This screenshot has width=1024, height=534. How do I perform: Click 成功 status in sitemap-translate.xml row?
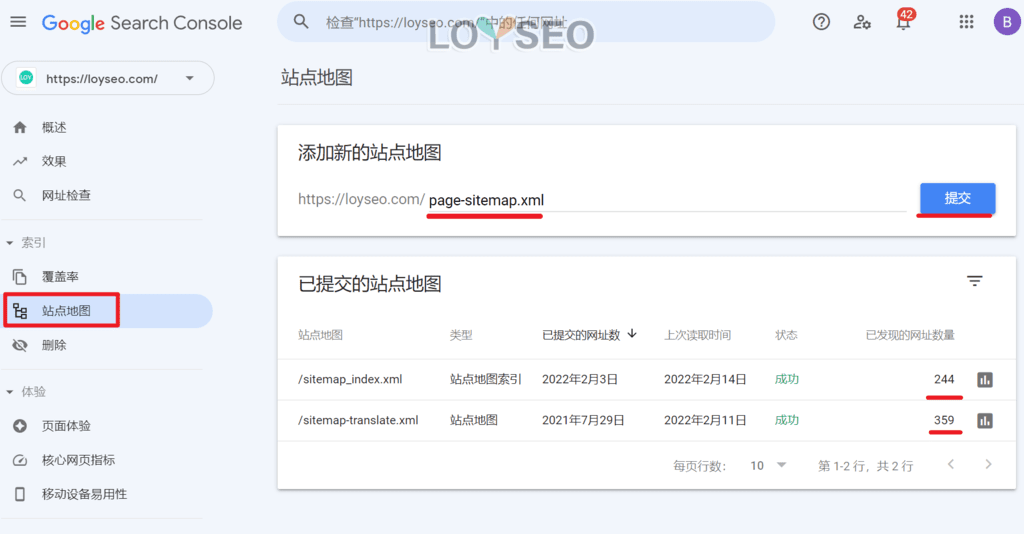click(x=786, y=420)
